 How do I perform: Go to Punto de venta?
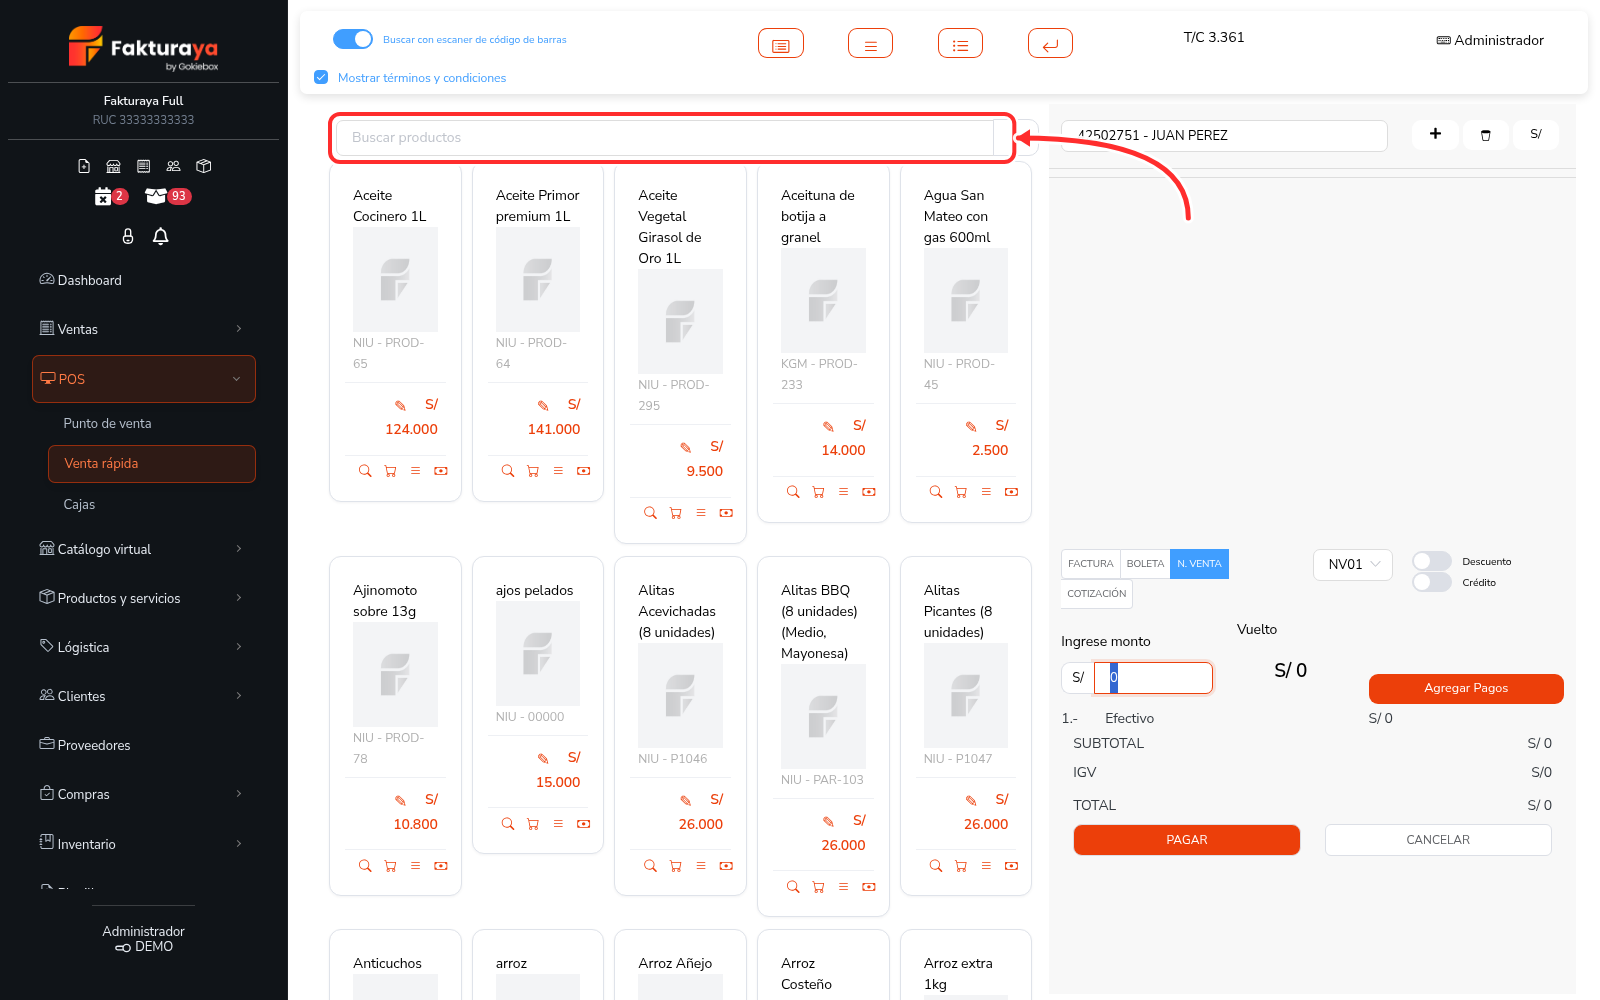tap(152, 423)
